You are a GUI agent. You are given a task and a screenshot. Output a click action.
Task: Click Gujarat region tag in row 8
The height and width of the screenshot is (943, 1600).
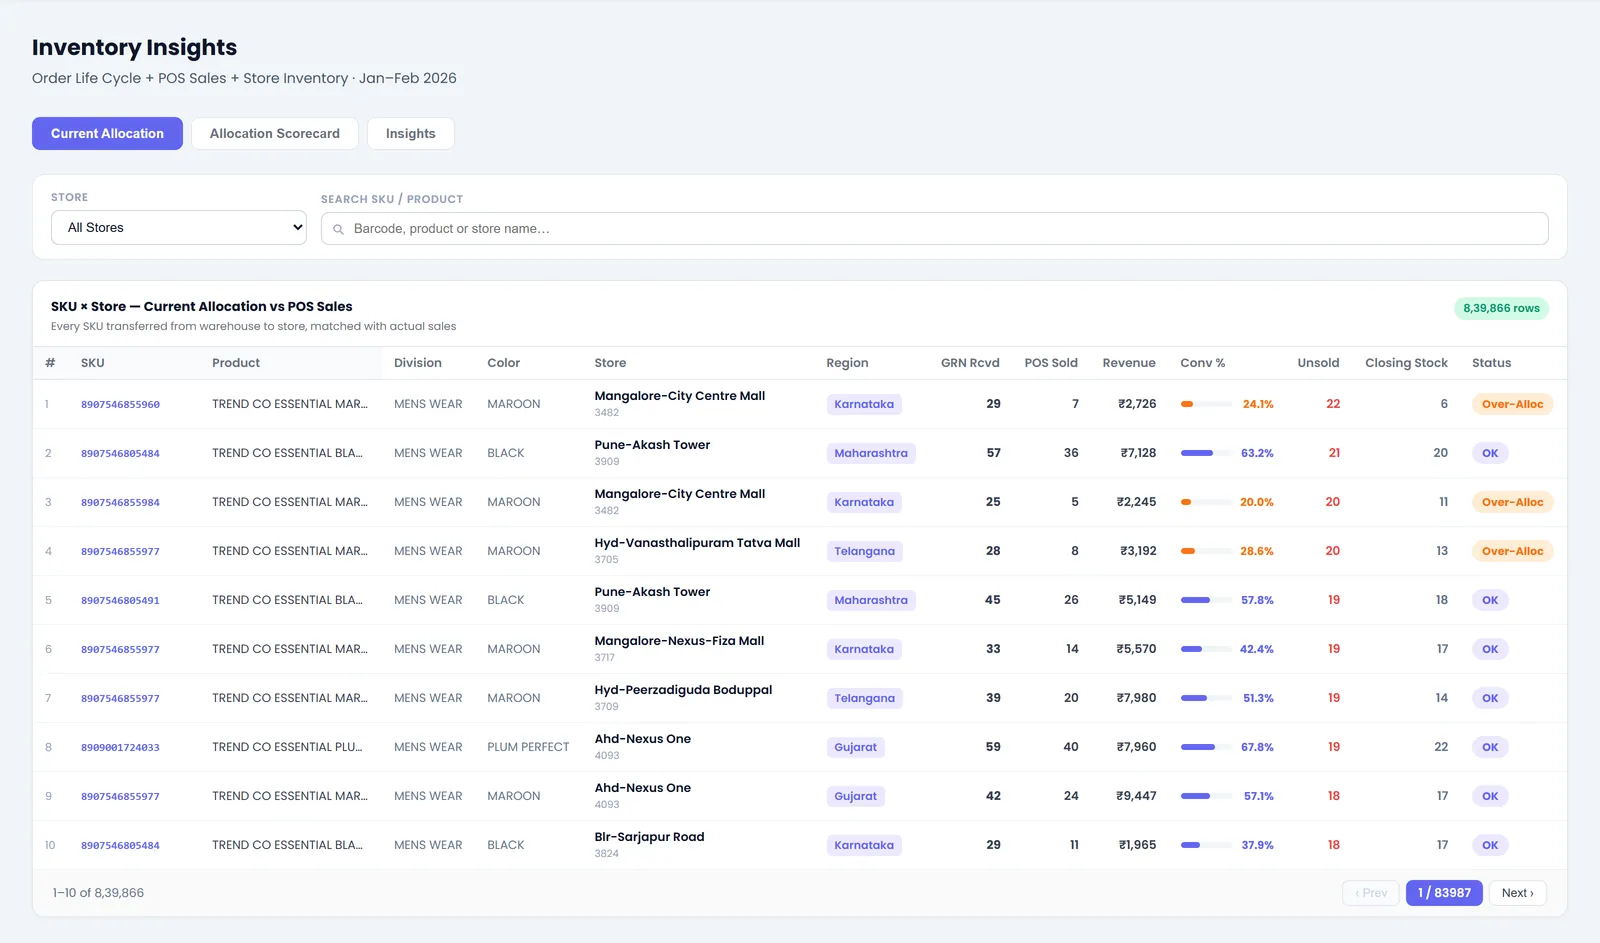click(x=855, y=747)
